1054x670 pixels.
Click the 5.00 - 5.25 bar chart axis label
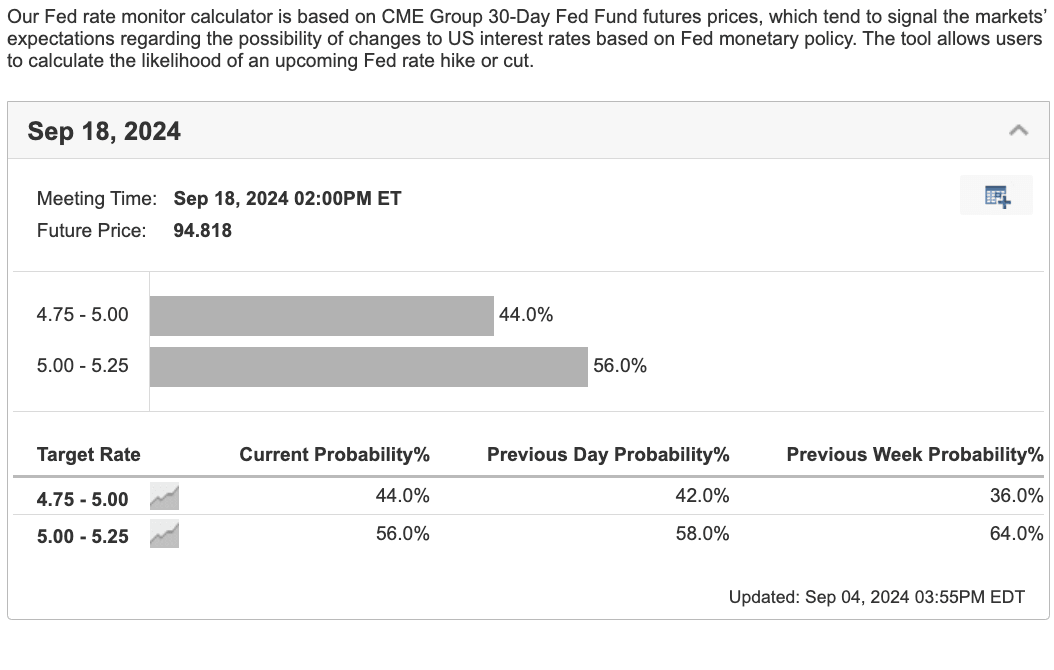click(83, 366)
